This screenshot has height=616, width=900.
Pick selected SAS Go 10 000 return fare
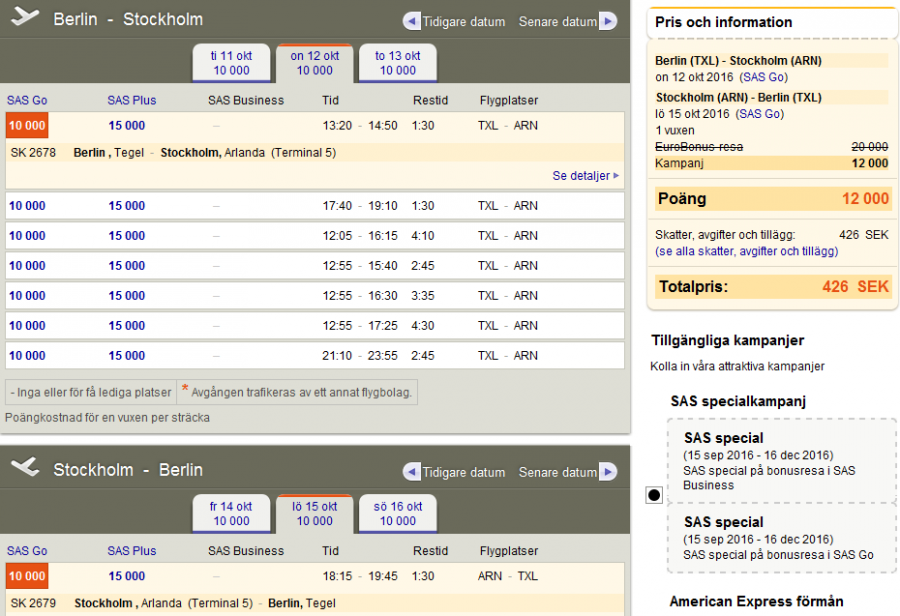click(27, 576)
